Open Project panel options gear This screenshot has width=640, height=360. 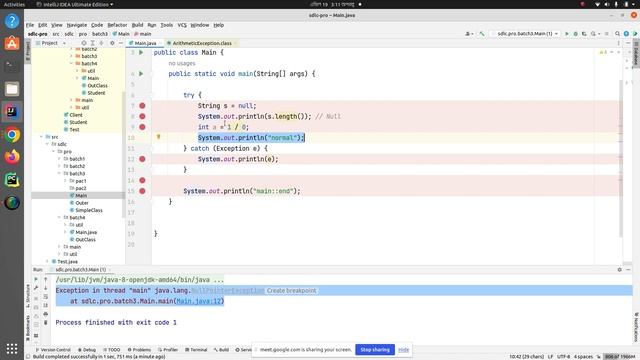click(x=112, y=43)
